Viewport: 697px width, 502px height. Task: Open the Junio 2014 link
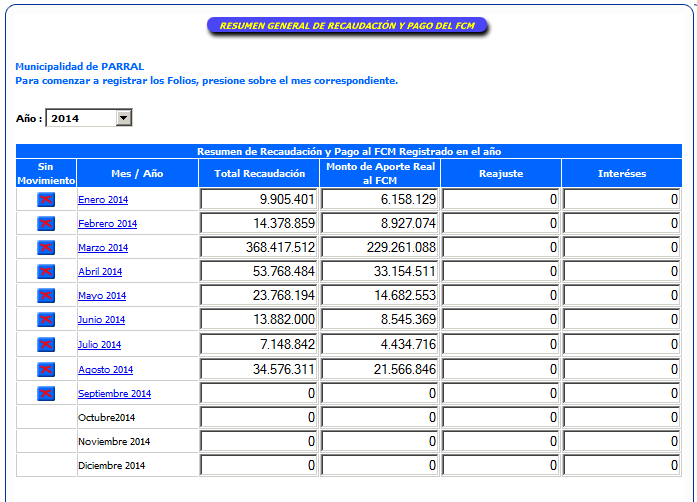click(101, 320)
